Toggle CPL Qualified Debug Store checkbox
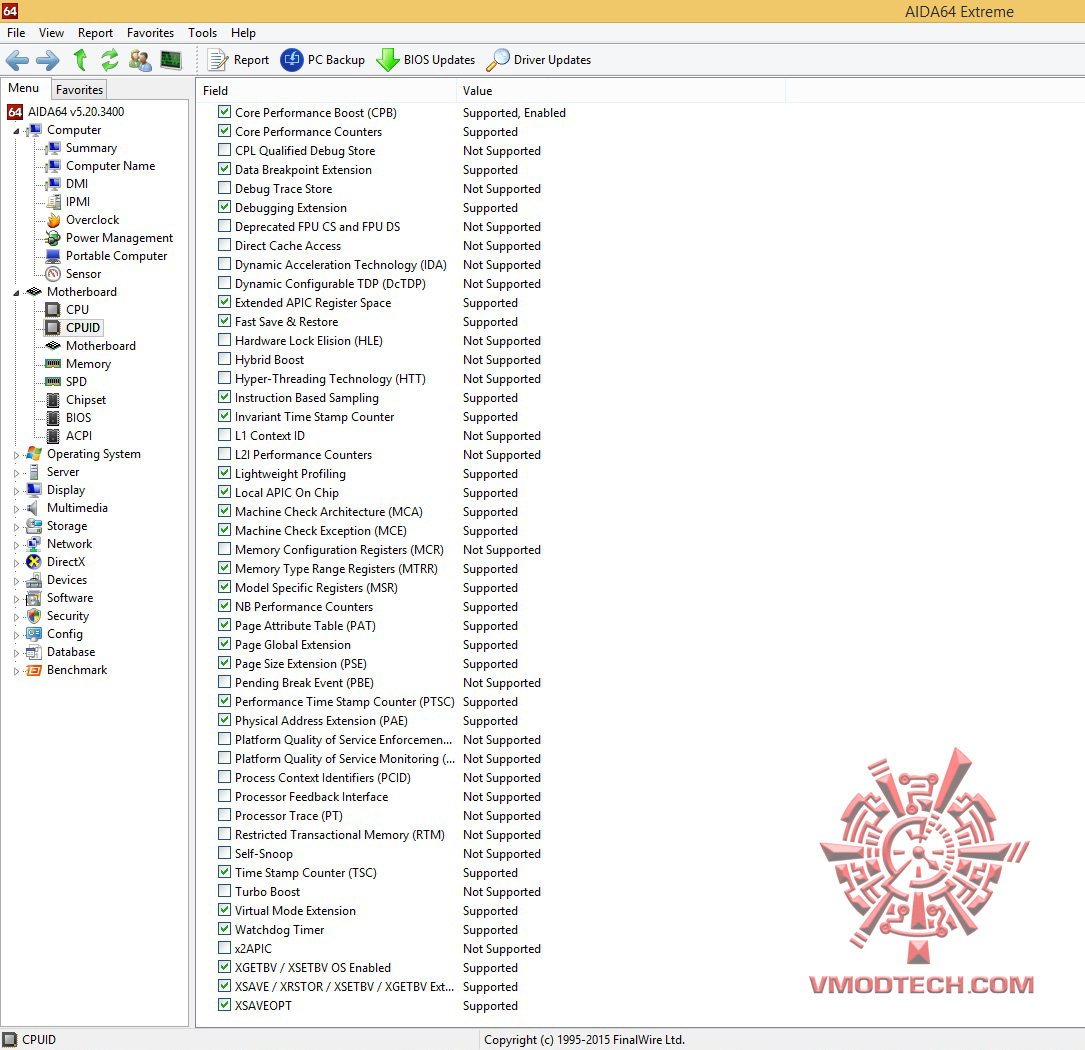Viewport: 1085px width, 1050px height. [x=224, y=150]
